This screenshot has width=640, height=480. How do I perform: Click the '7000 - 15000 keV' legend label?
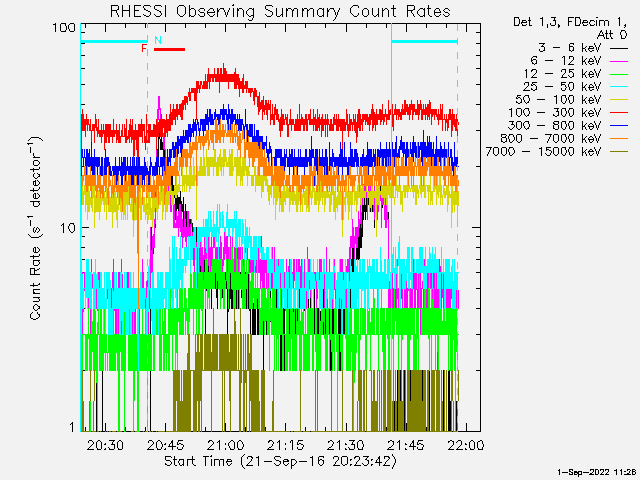click(x=543, y=152)
